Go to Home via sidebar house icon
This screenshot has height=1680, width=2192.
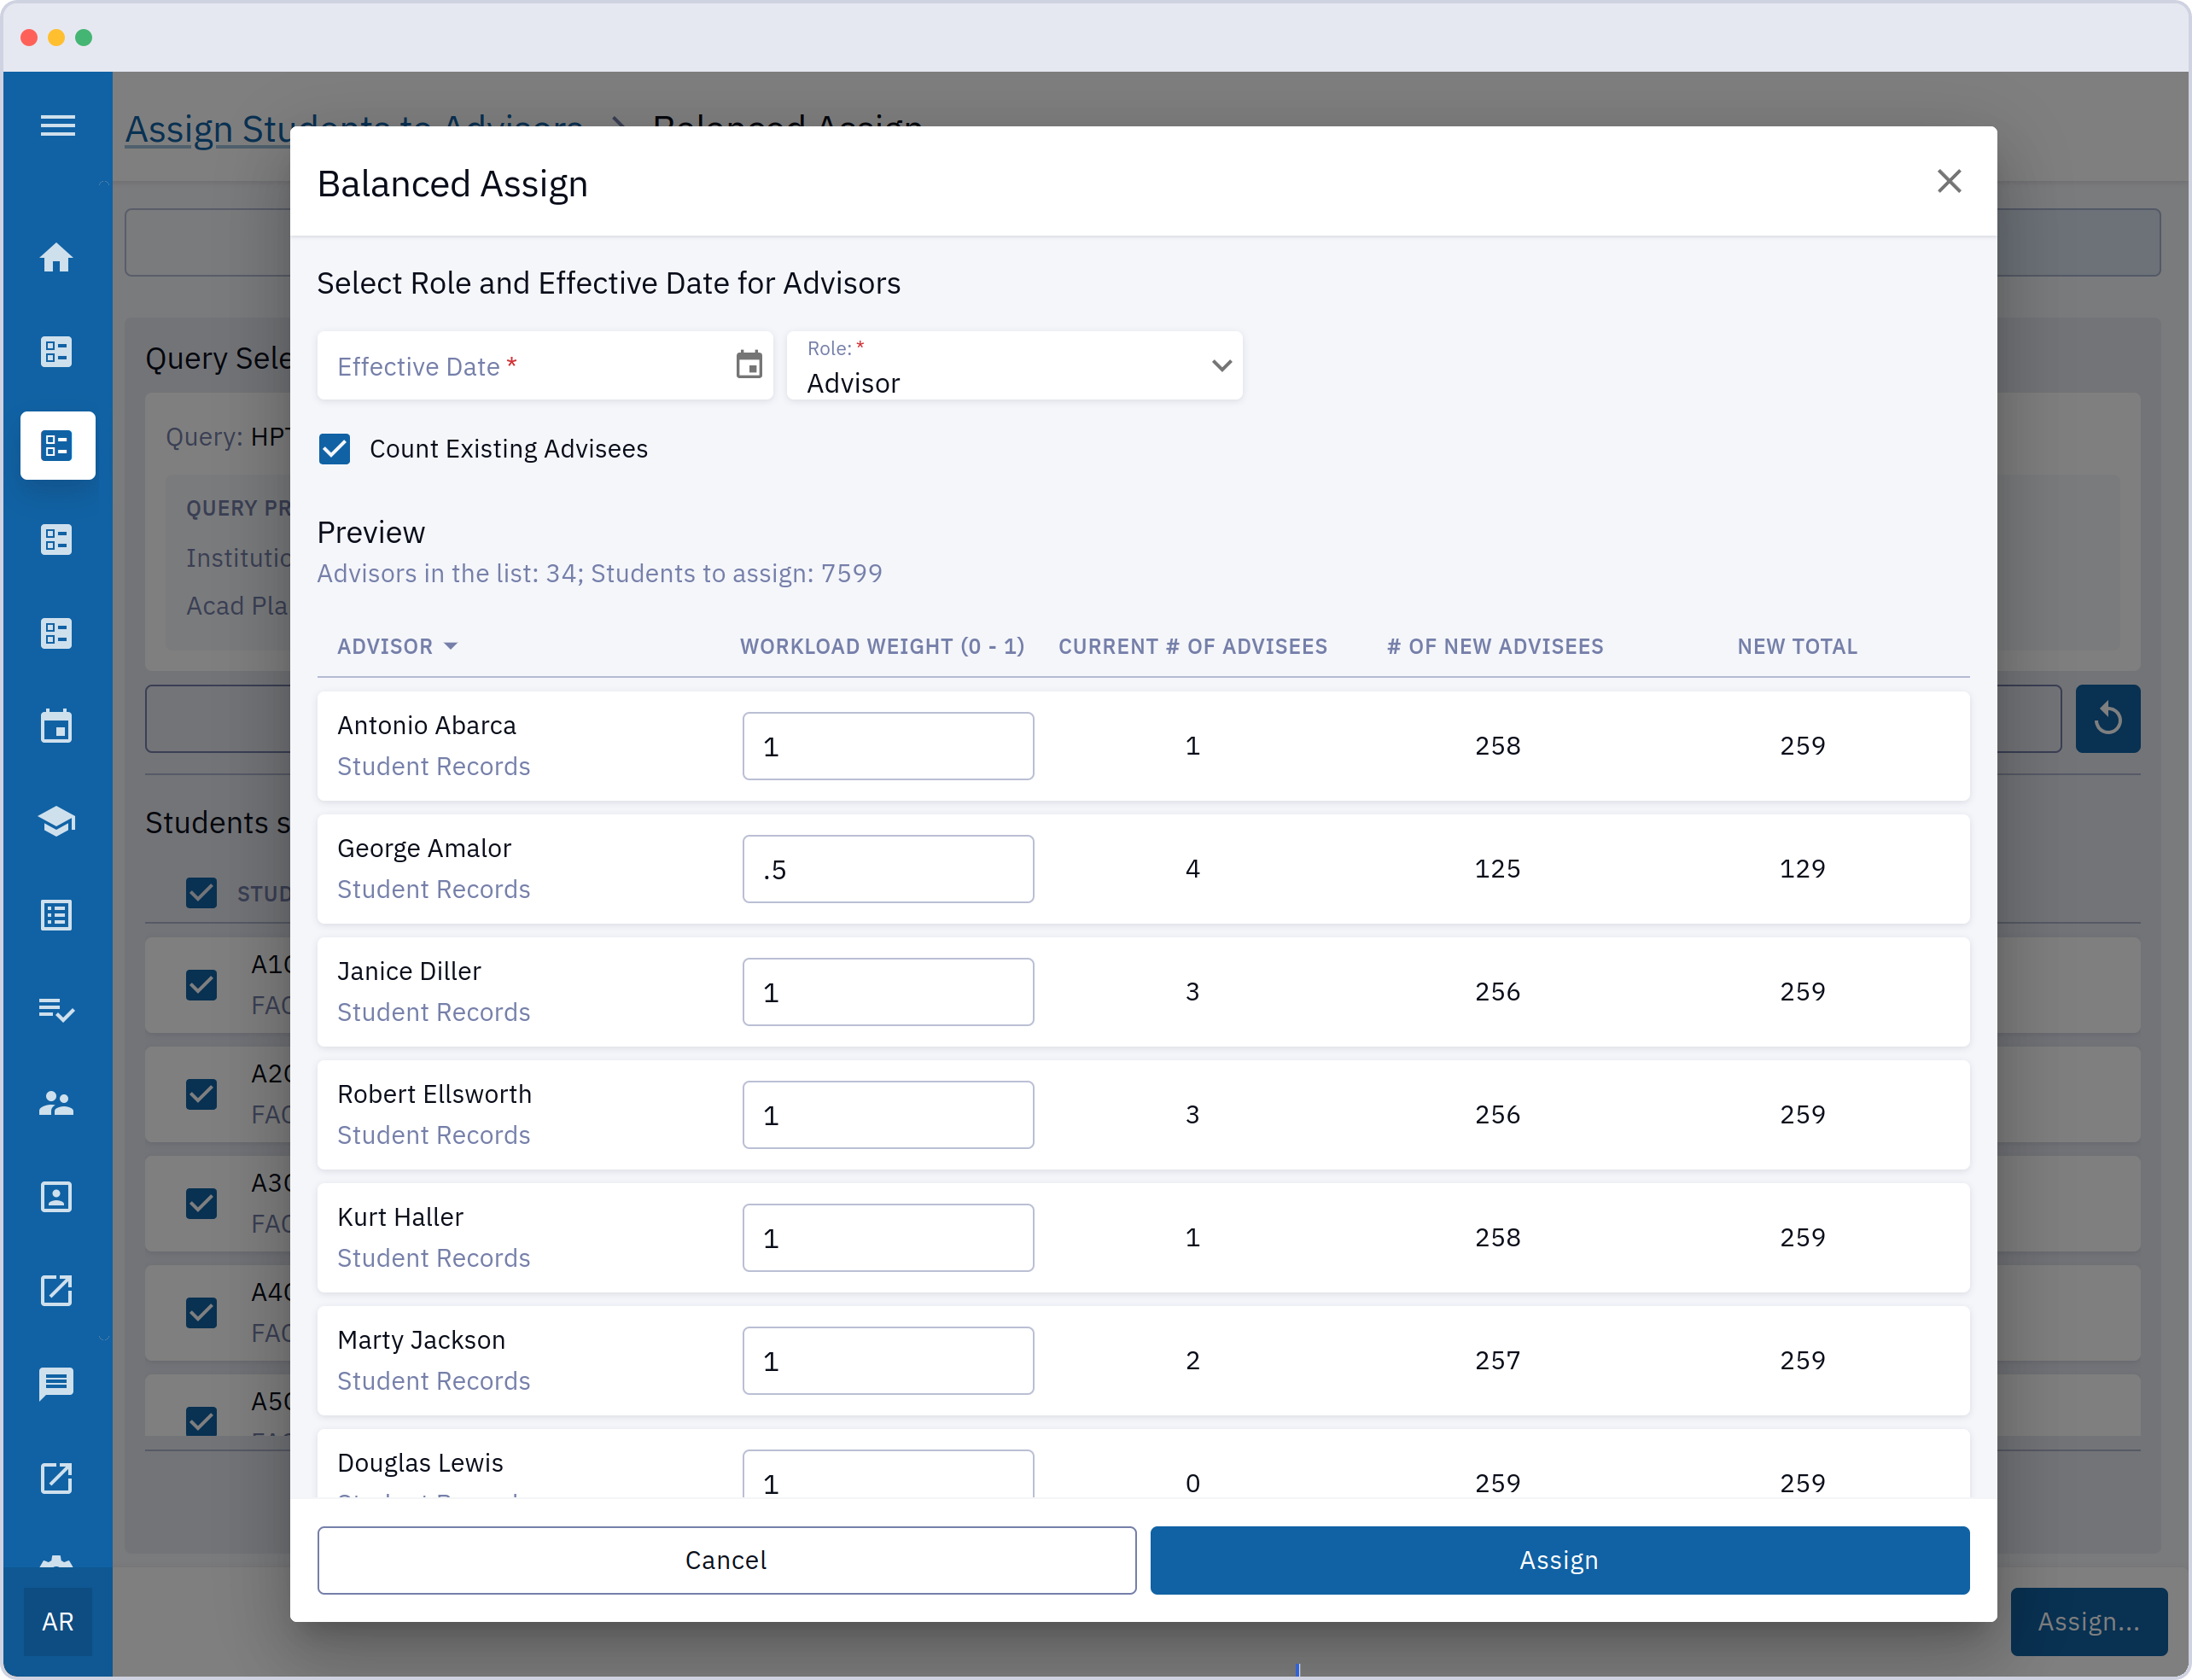[x=57, y=258]
